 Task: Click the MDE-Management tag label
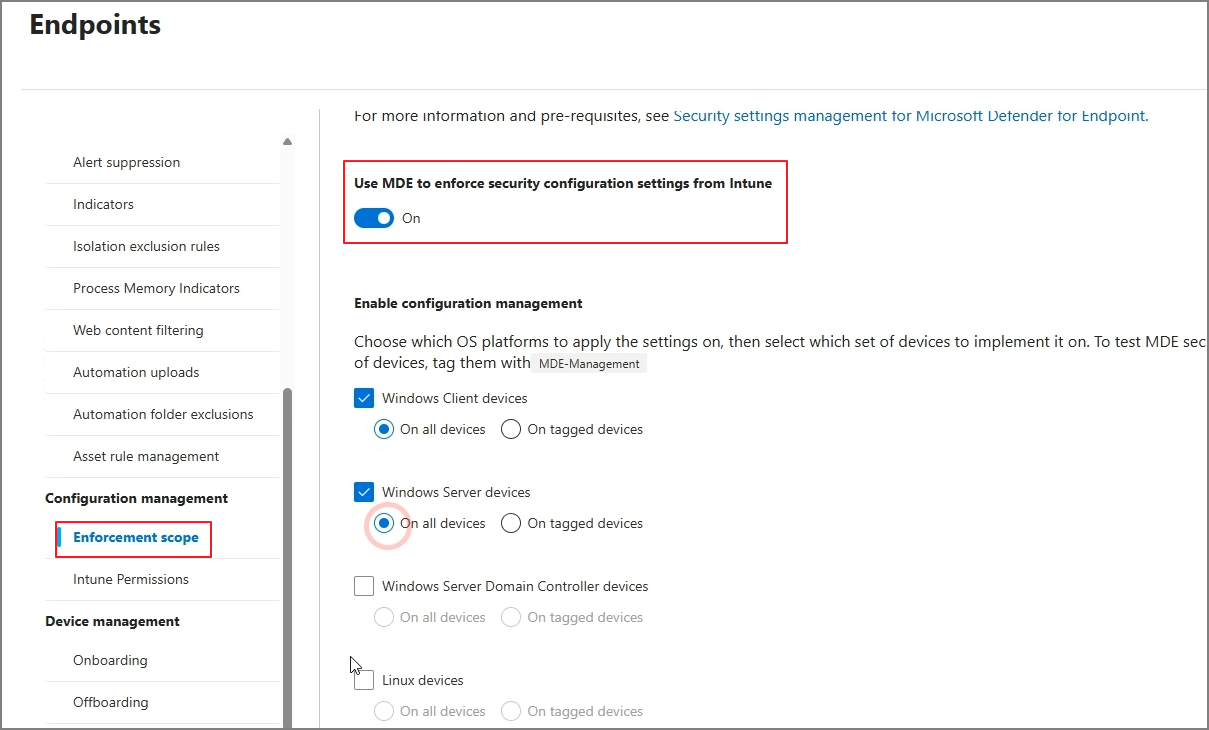tap(589, 364)
